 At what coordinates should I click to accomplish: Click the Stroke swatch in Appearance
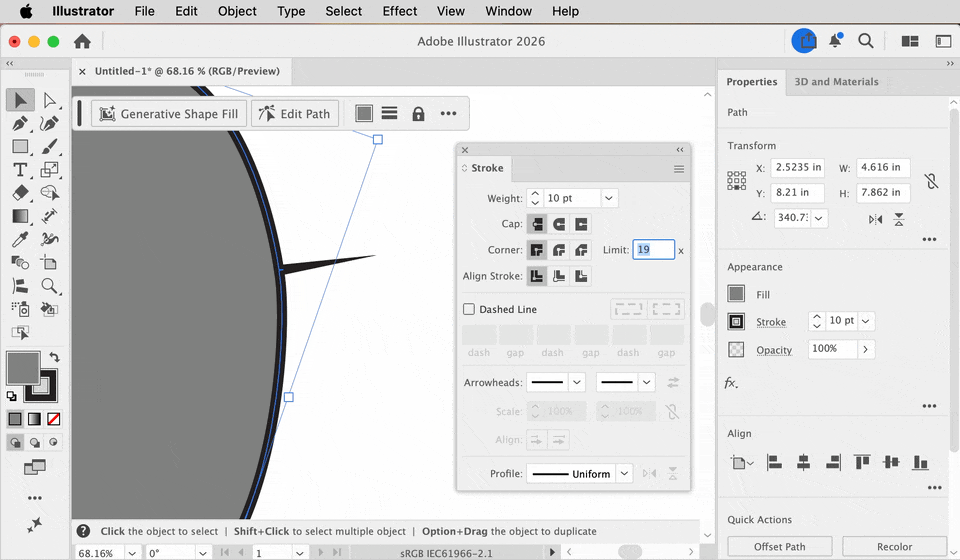[x=736, y=321]
